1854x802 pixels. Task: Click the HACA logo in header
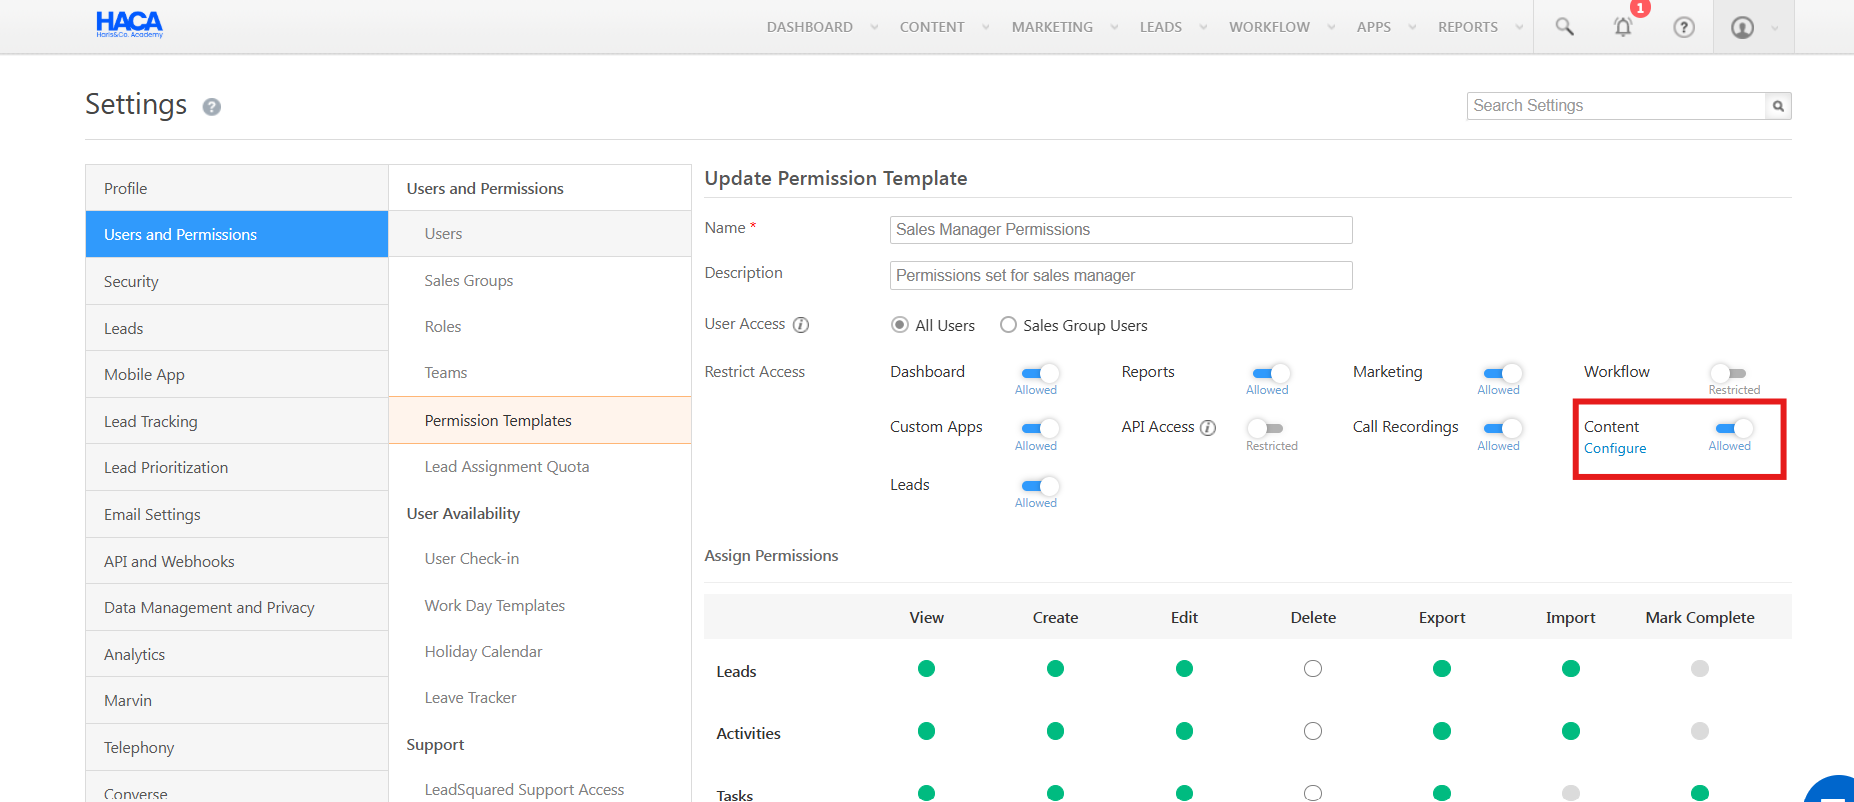point(129,25)
